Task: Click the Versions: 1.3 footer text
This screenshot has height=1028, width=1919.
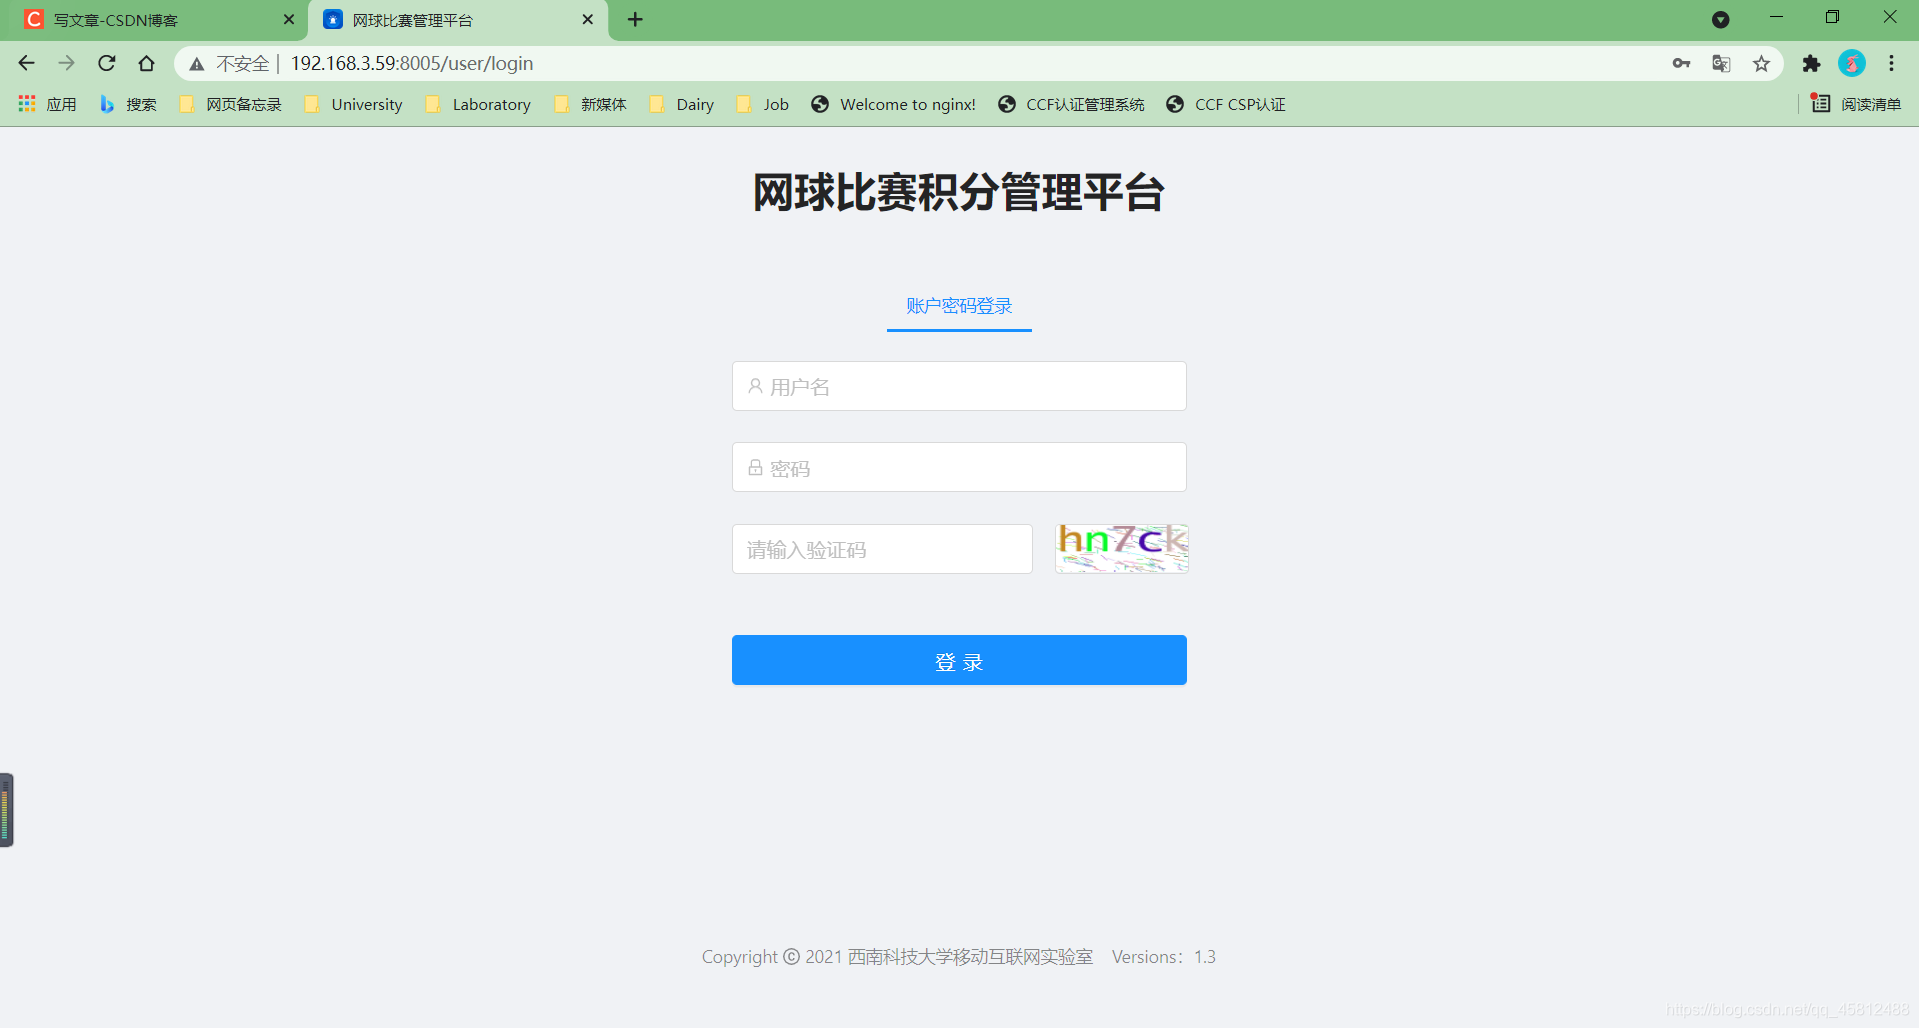Action: click(x=1164, y=957)
